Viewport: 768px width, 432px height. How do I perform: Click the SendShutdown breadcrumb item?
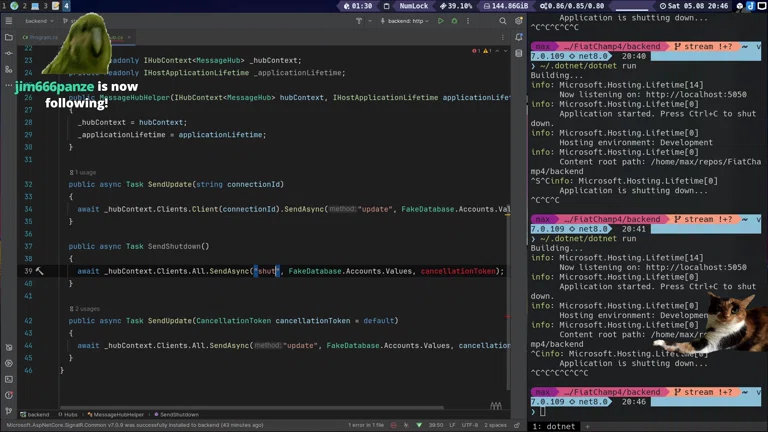[x=179, y=414]
